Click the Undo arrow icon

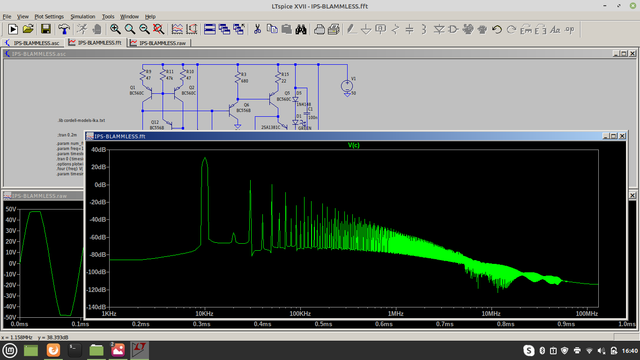coord(496,29)
